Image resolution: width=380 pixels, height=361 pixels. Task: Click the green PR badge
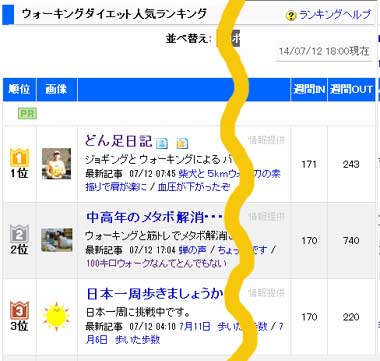point(27,114)
